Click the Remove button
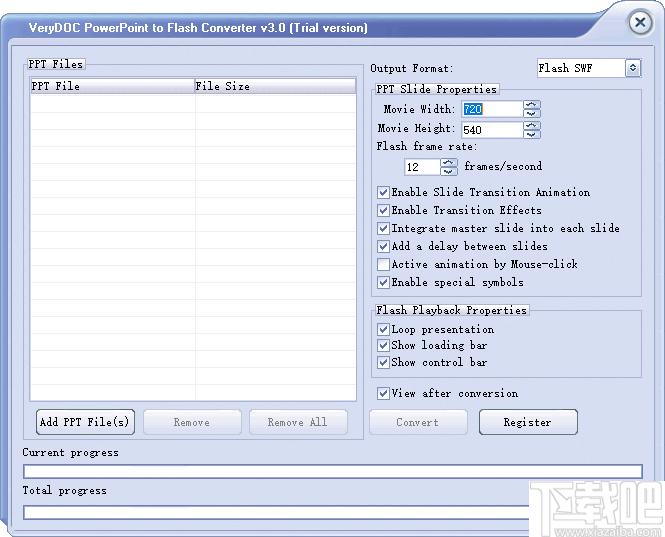665x537 pixels. click(x=192, y=422)
